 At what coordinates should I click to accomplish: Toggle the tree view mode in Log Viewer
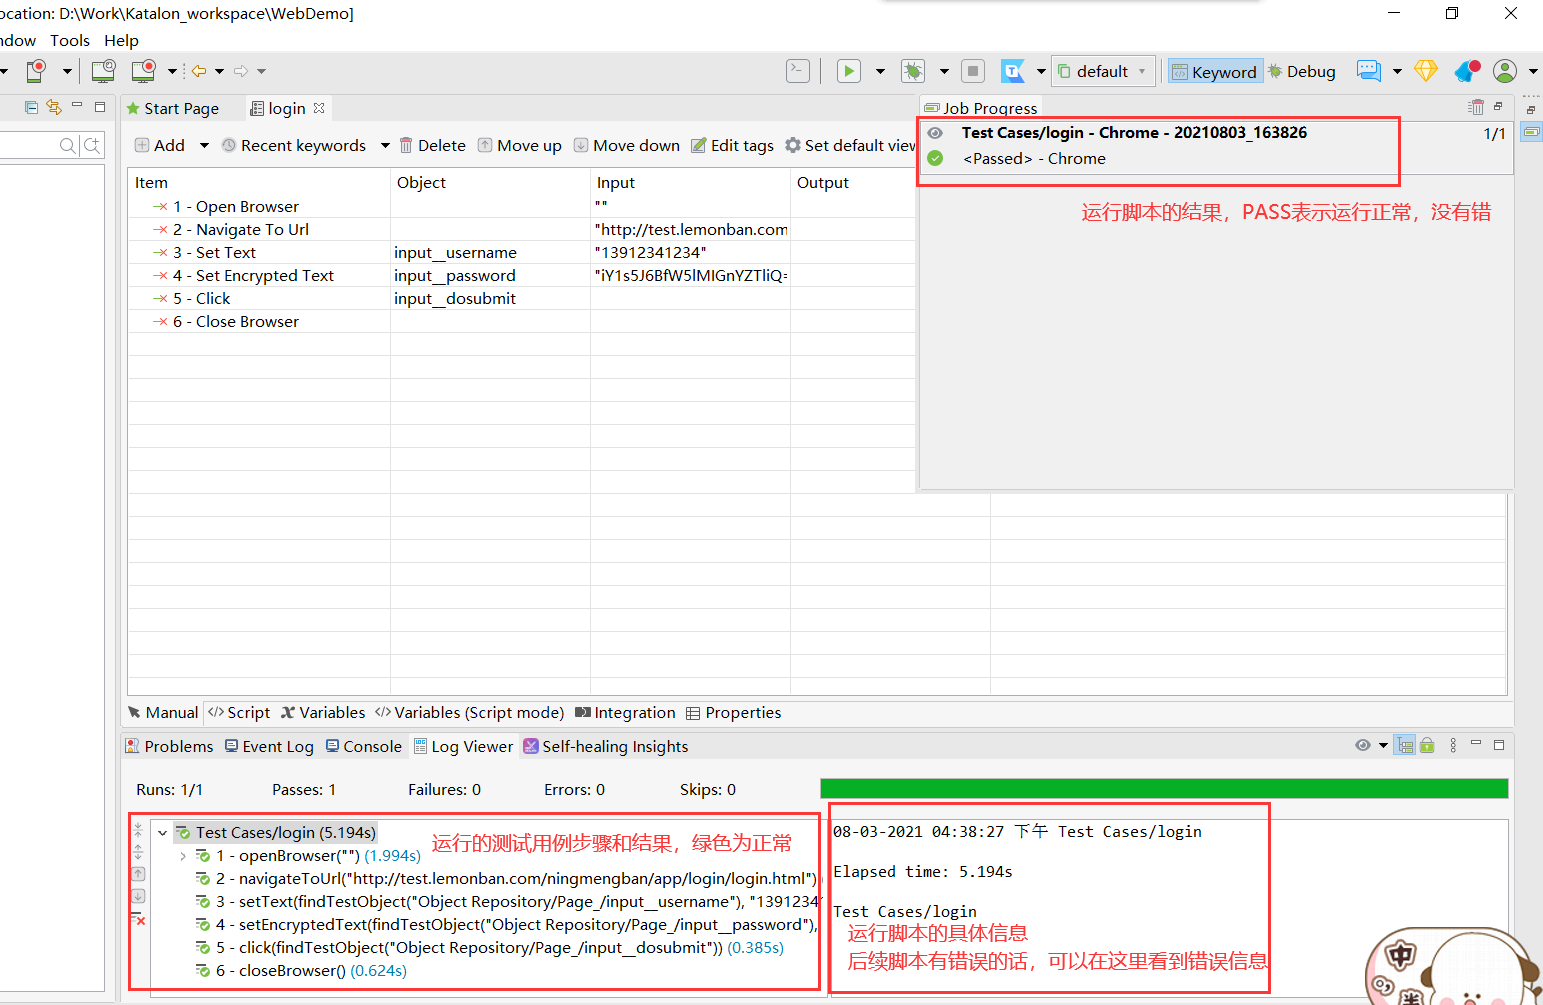pyautogui.click(x=1405, y=746)
